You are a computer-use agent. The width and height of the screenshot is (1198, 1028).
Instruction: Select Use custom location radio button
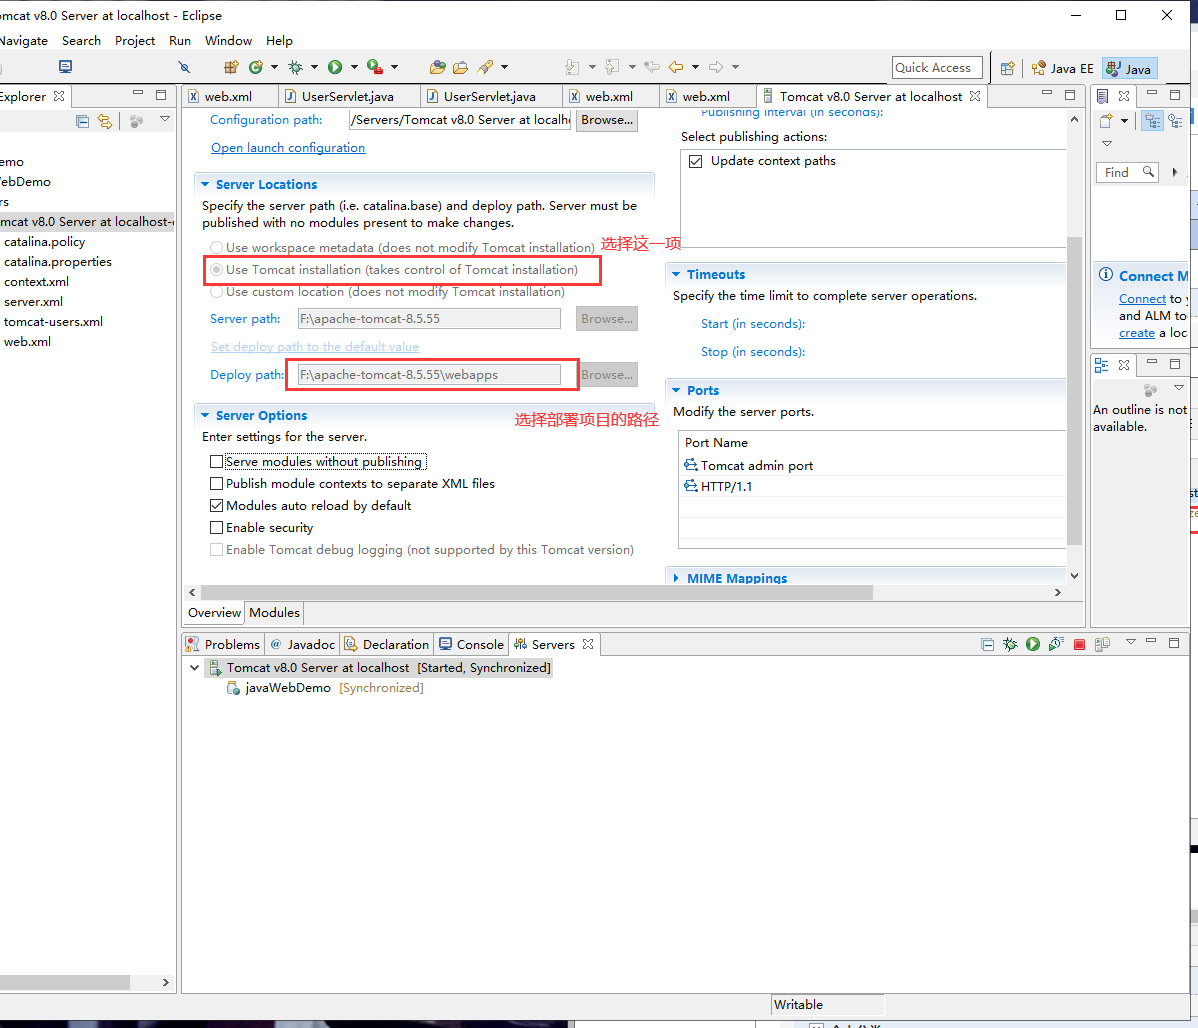tap(216, 292)
